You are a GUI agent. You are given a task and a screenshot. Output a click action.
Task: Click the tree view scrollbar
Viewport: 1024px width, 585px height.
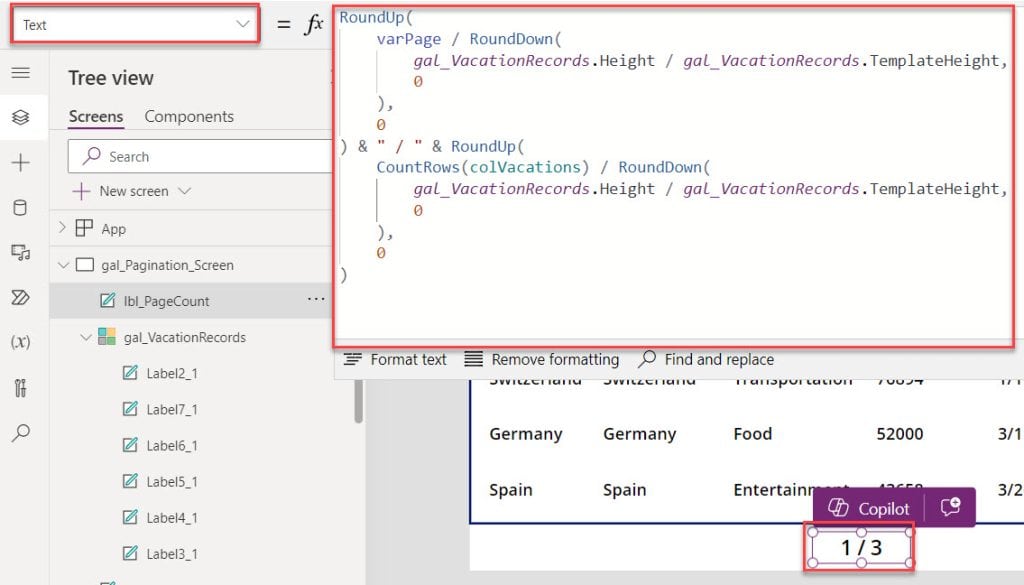click(358, 400)
